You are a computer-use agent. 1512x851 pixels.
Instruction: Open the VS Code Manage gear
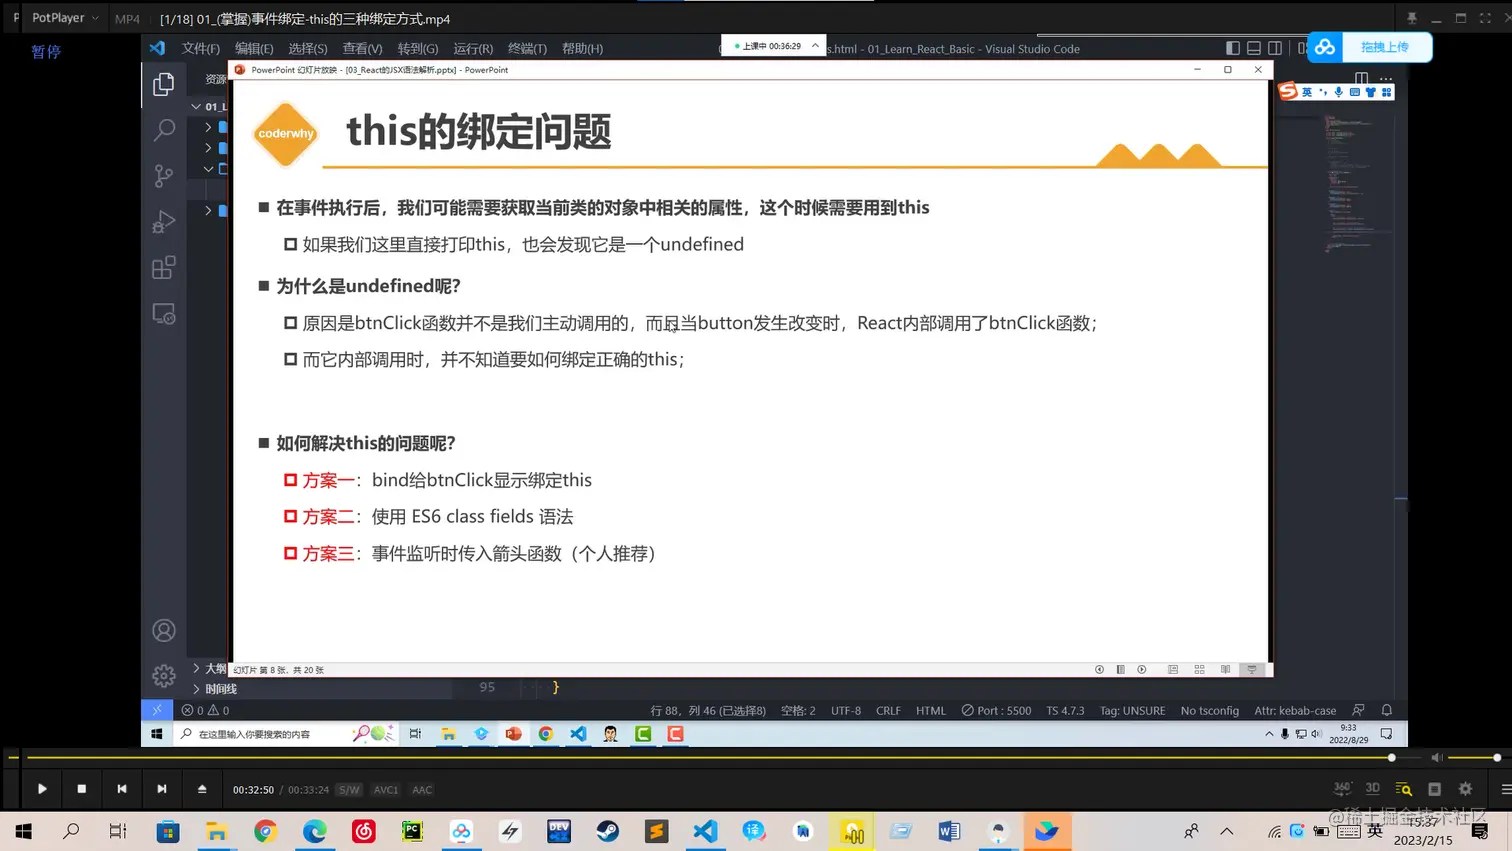tap(164, 676)
